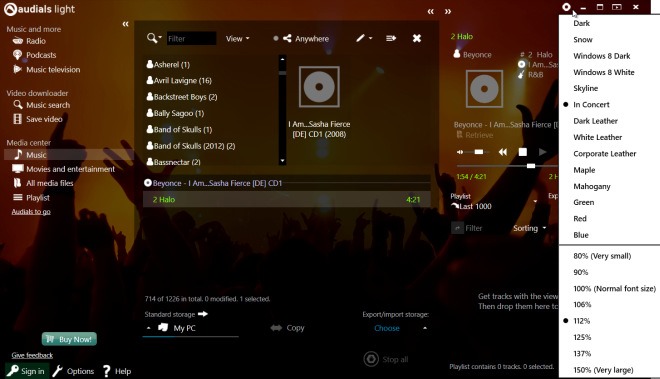Open the theme options gear icon
Image resolution: width=660 pixels, height=379 pixels.
tap(566, 7)
